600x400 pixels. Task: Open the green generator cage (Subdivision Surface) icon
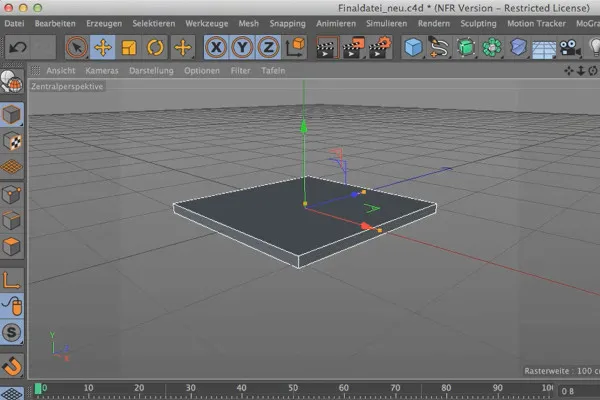pos(465,47)
